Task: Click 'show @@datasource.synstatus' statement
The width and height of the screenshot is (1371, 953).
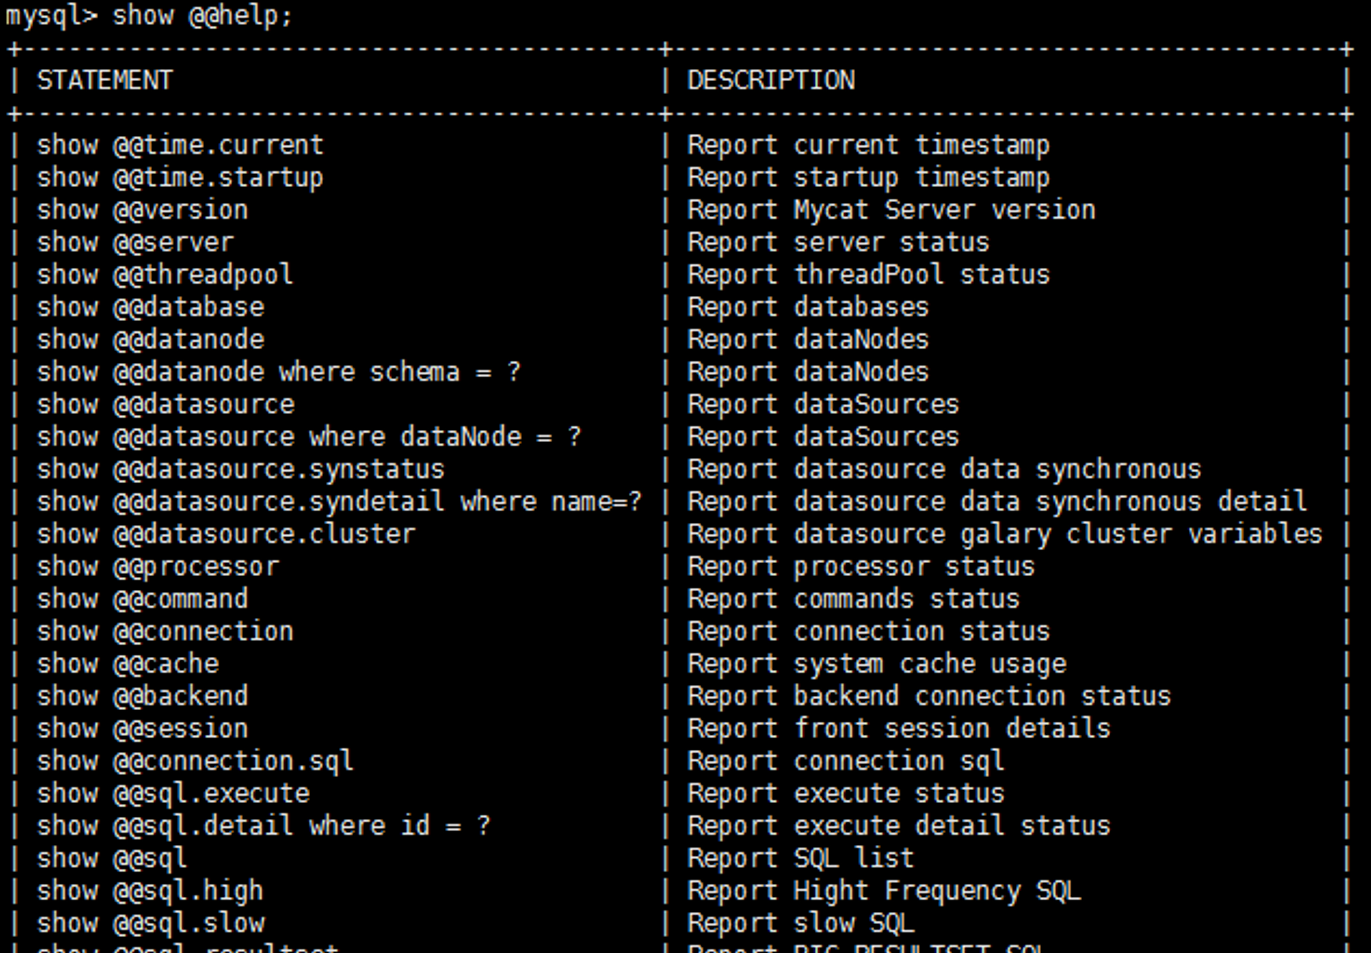Action: pos(240,470)
